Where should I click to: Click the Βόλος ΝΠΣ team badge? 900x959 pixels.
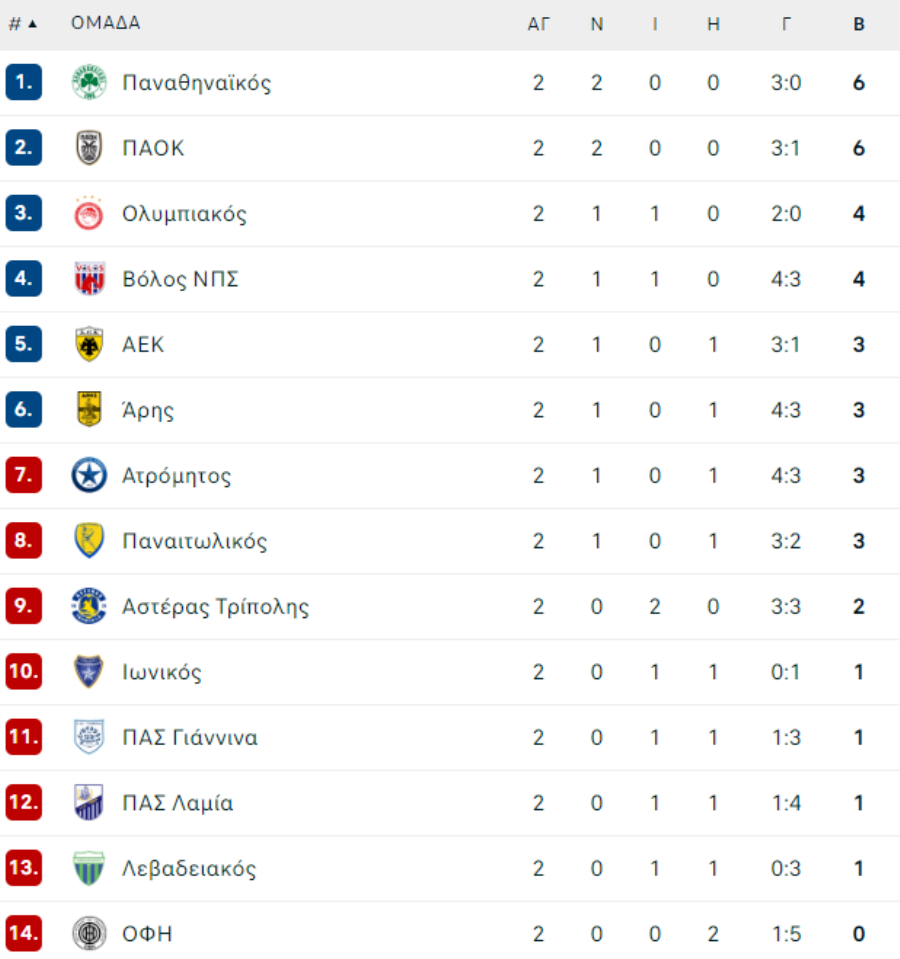89,278
